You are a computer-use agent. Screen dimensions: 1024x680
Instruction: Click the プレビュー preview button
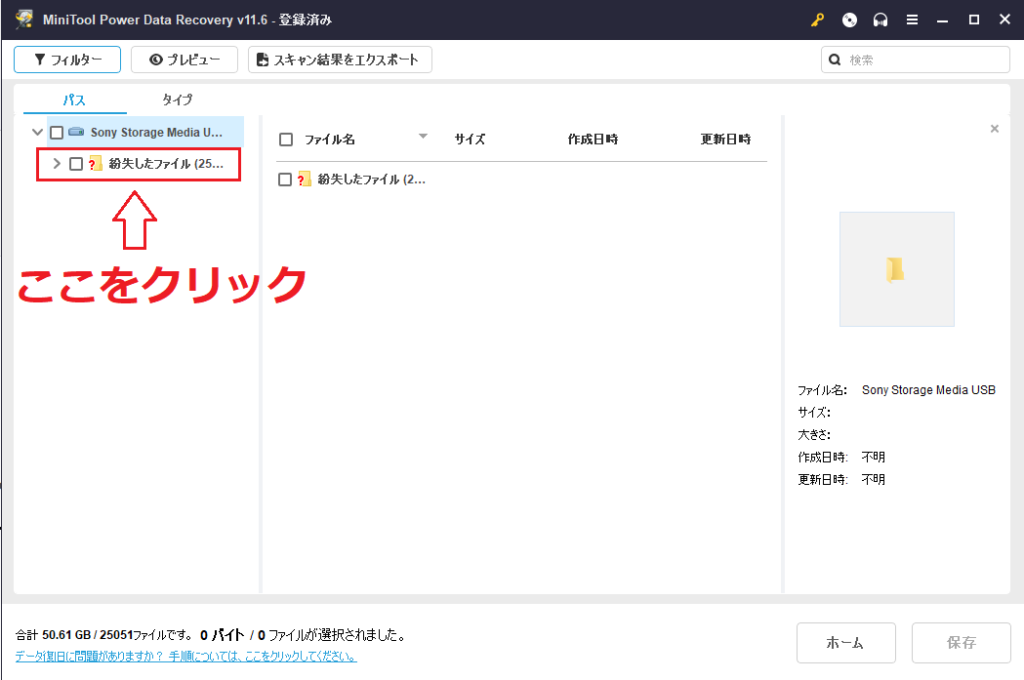pyautogui.click(x=184, y=59)
